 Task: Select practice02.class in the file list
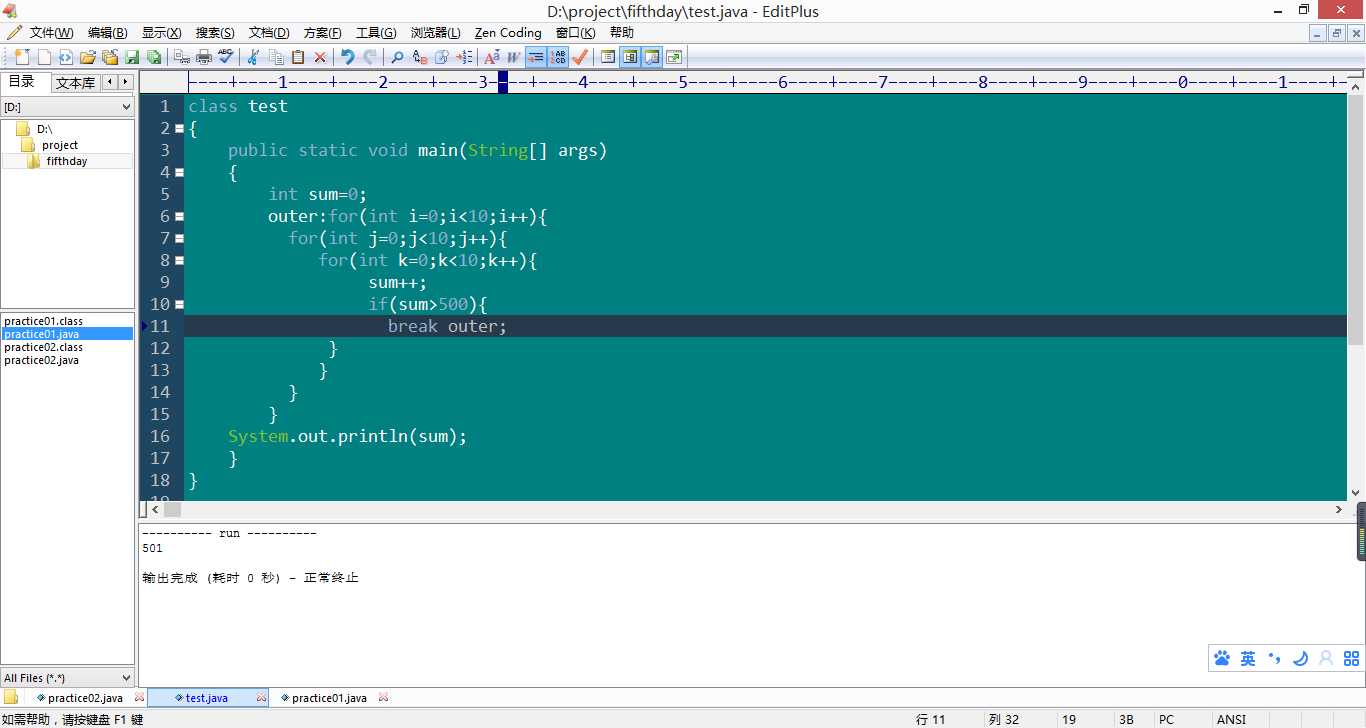pyautogui.click(x=43, y=347)
